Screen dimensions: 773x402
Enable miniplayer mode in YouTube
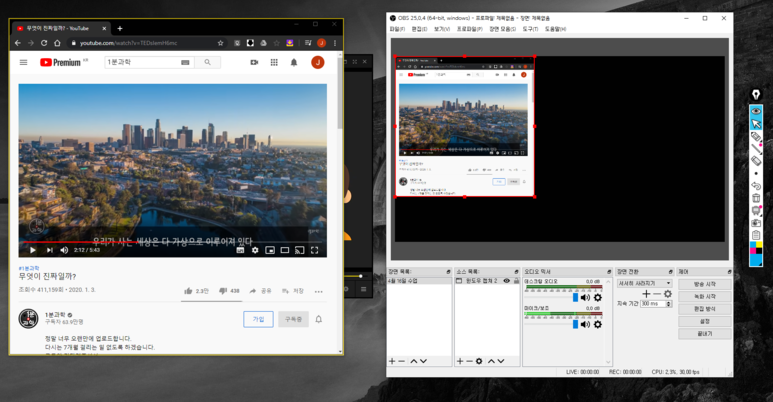(270, 250)
